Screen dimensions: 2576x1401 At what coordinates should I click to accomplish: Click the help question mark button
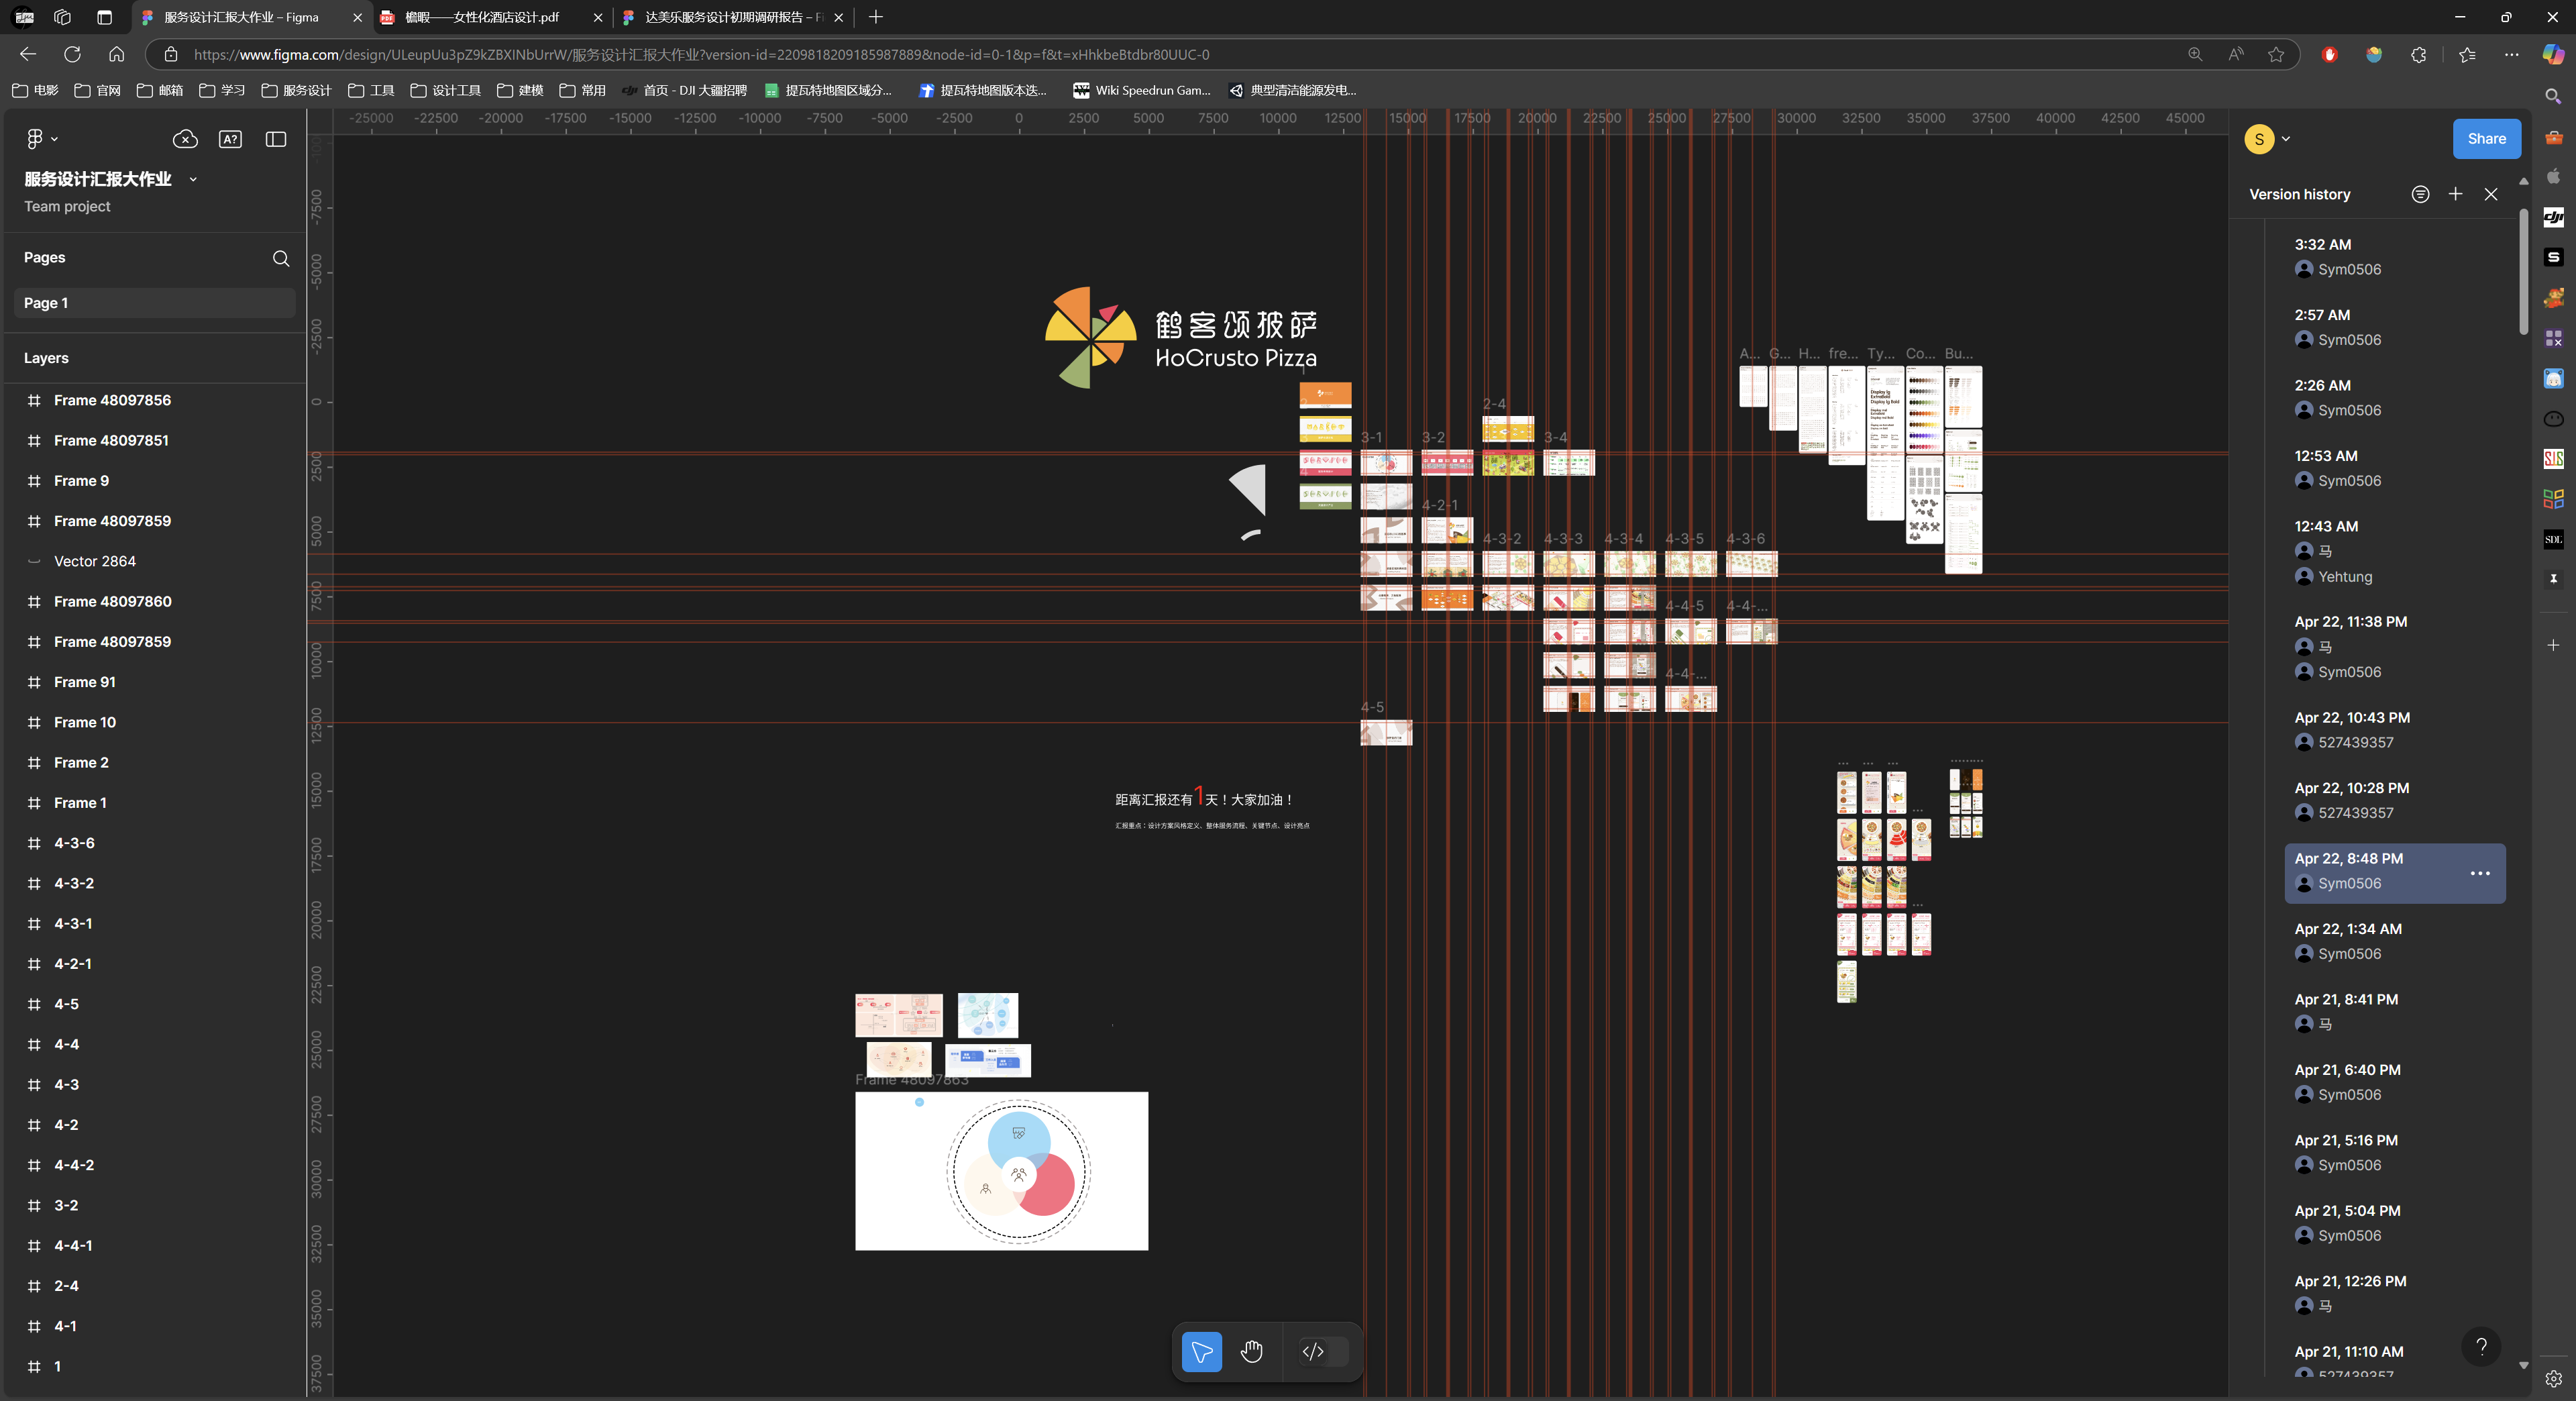coord(2480,1346)
